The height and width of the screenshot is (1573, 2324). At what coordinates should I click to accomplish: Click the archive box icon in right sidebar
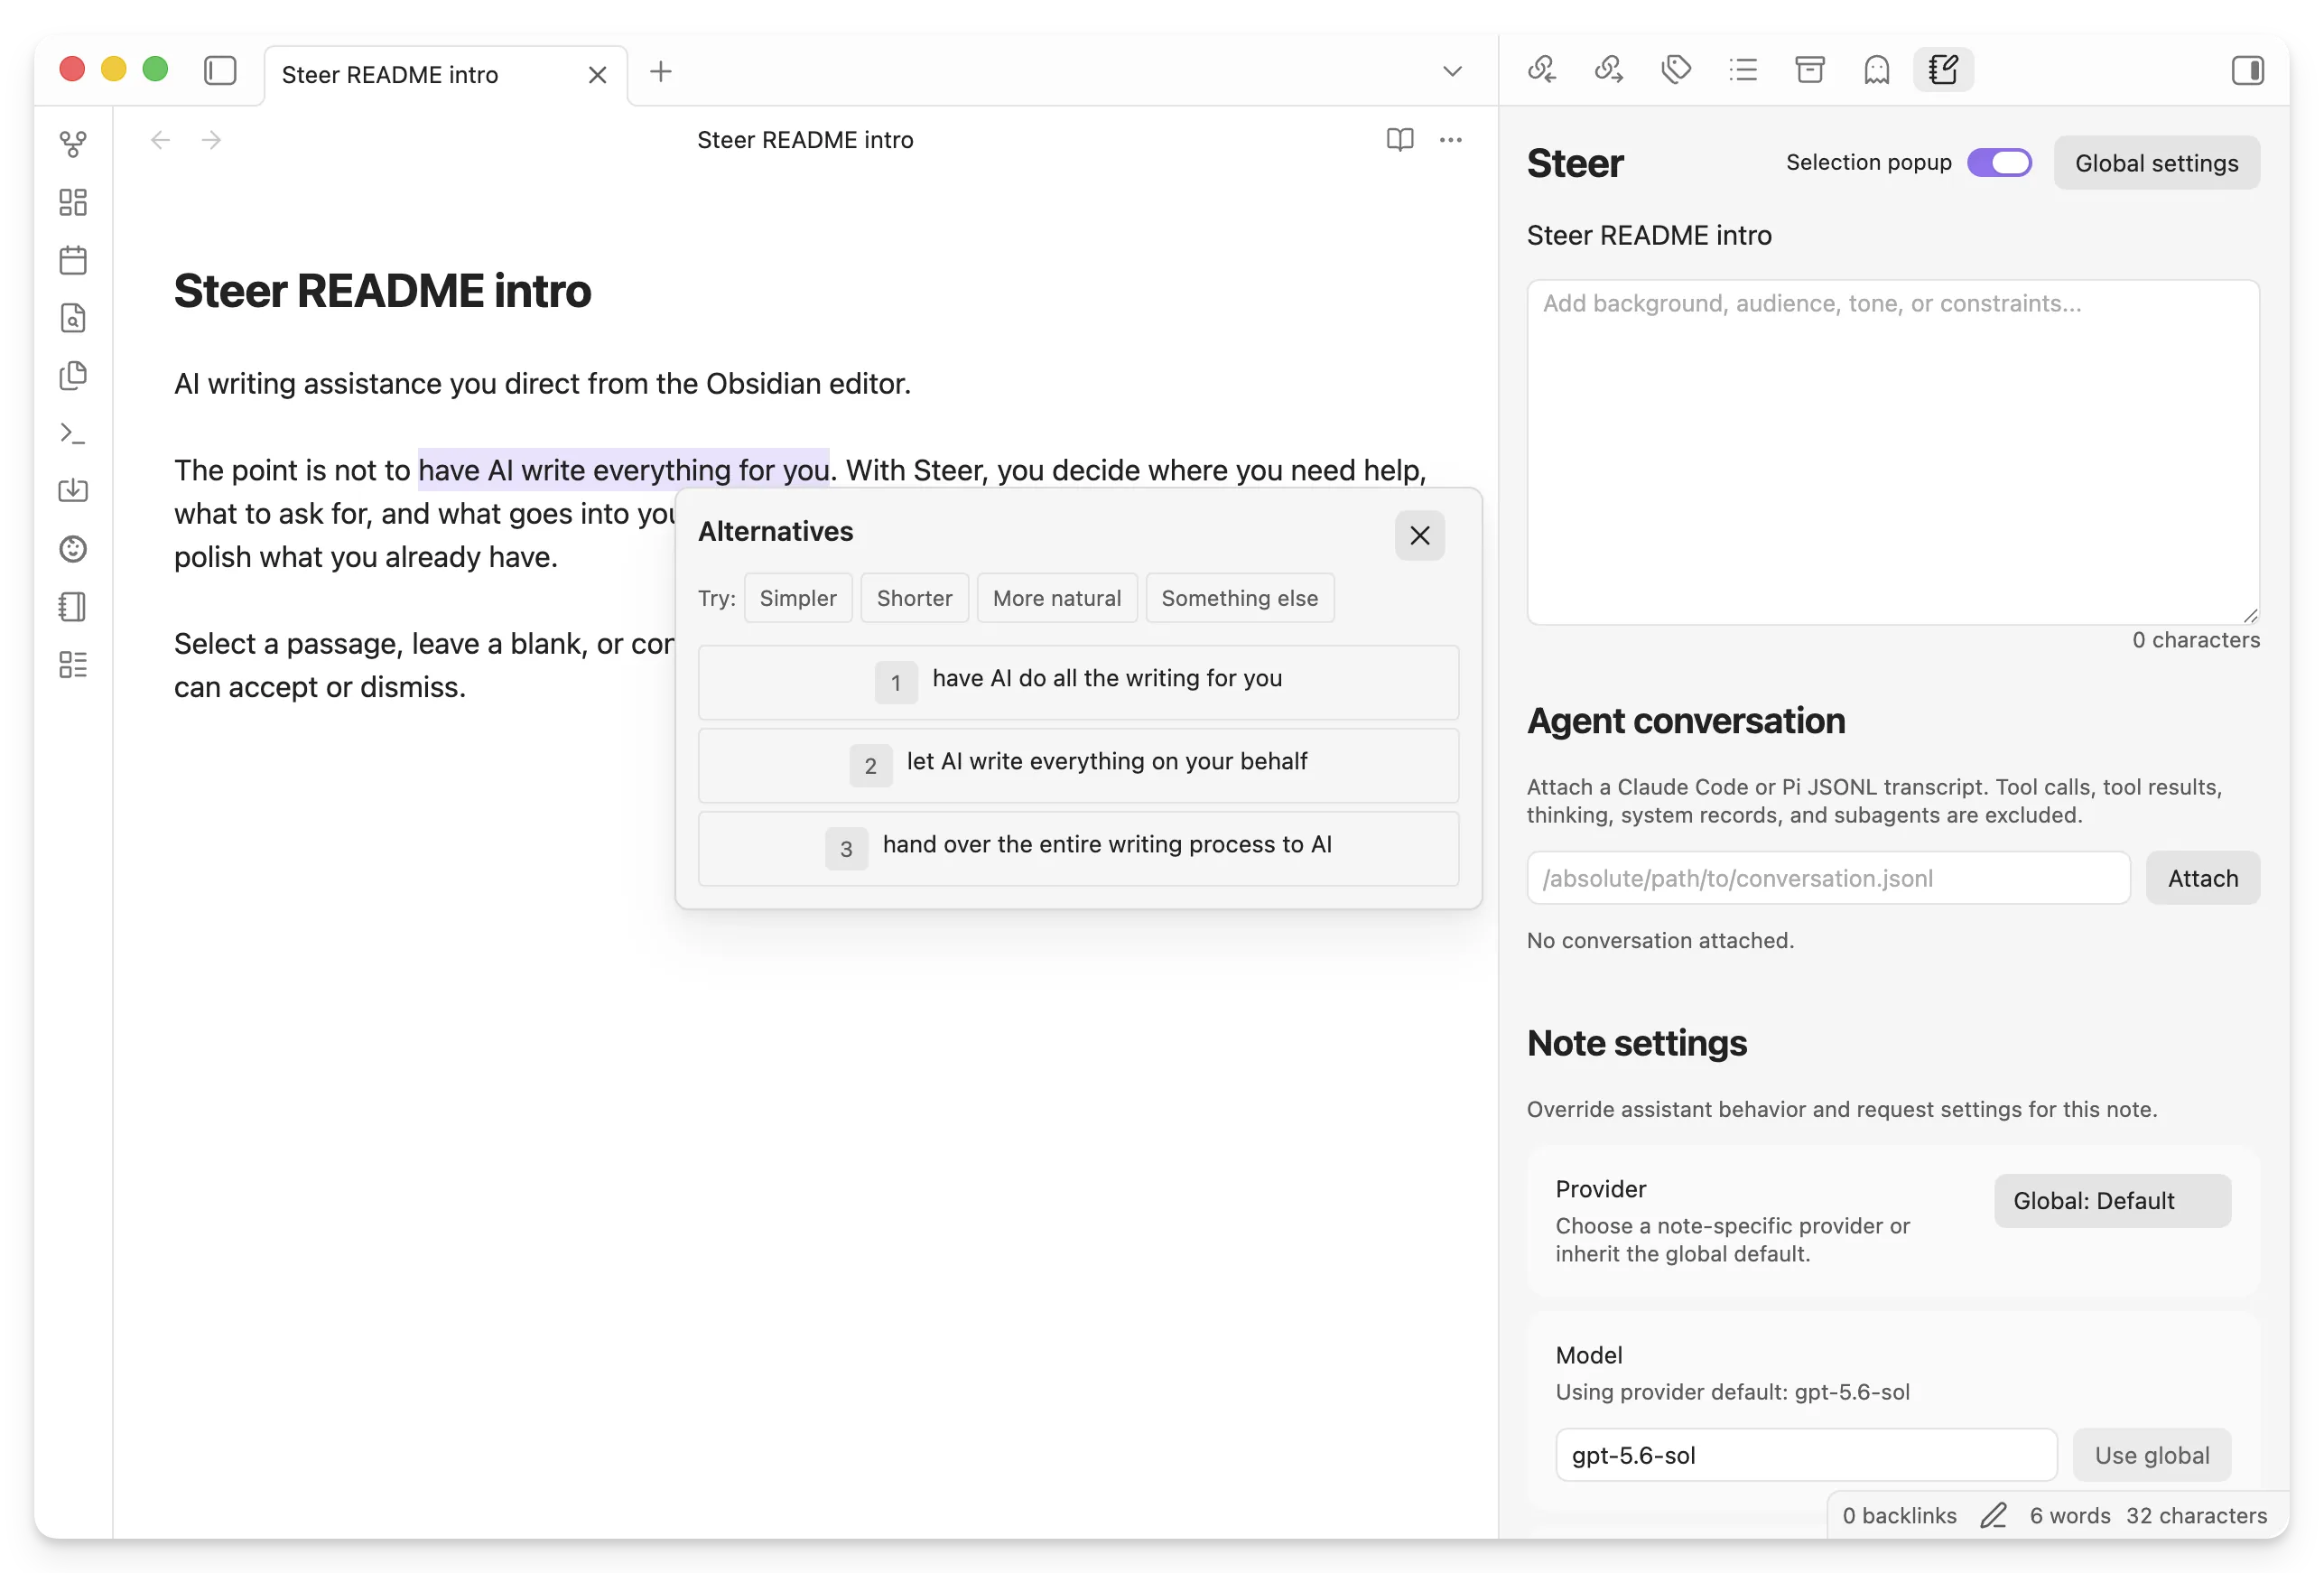(1810, 70)
